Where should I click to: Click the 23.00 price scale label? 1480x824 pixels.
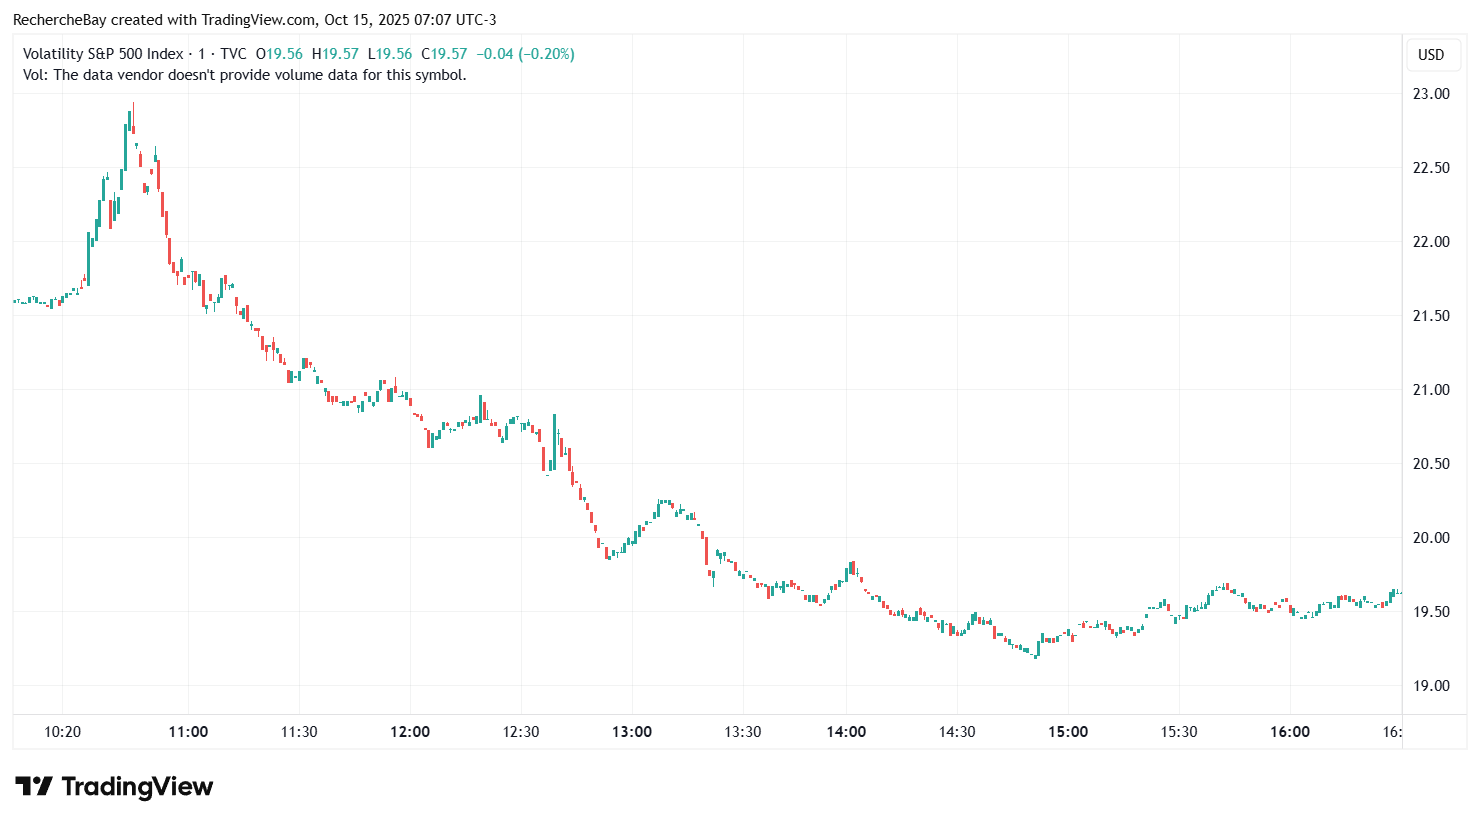point(1430,94)
